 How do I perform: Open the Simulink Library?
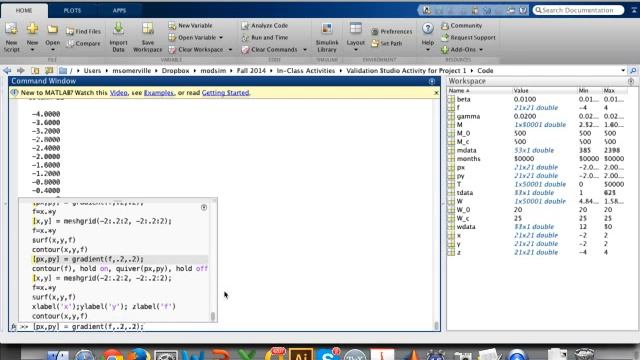327,38
